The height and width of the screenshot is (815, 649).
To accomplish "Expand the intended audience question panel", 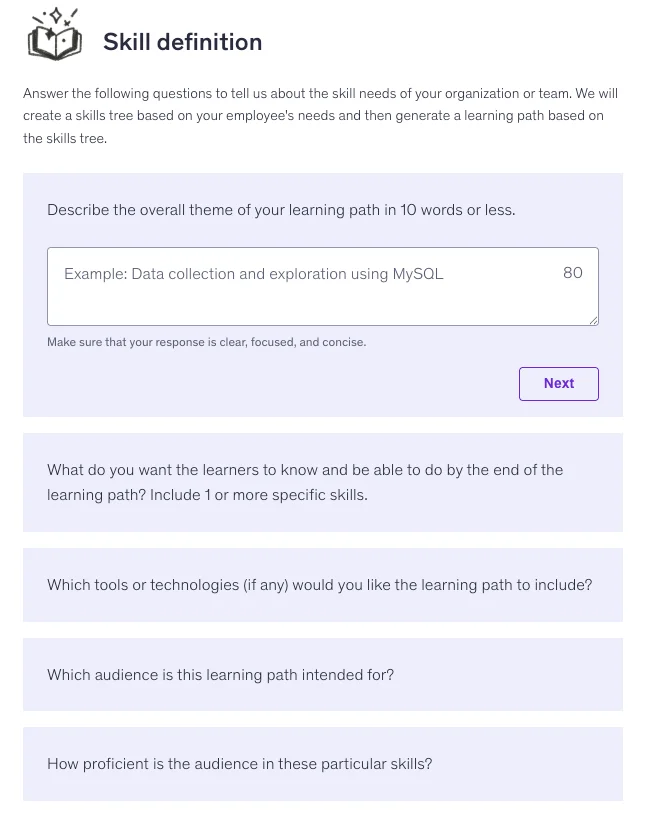I will pyautogui.click(x=322, y=675).
